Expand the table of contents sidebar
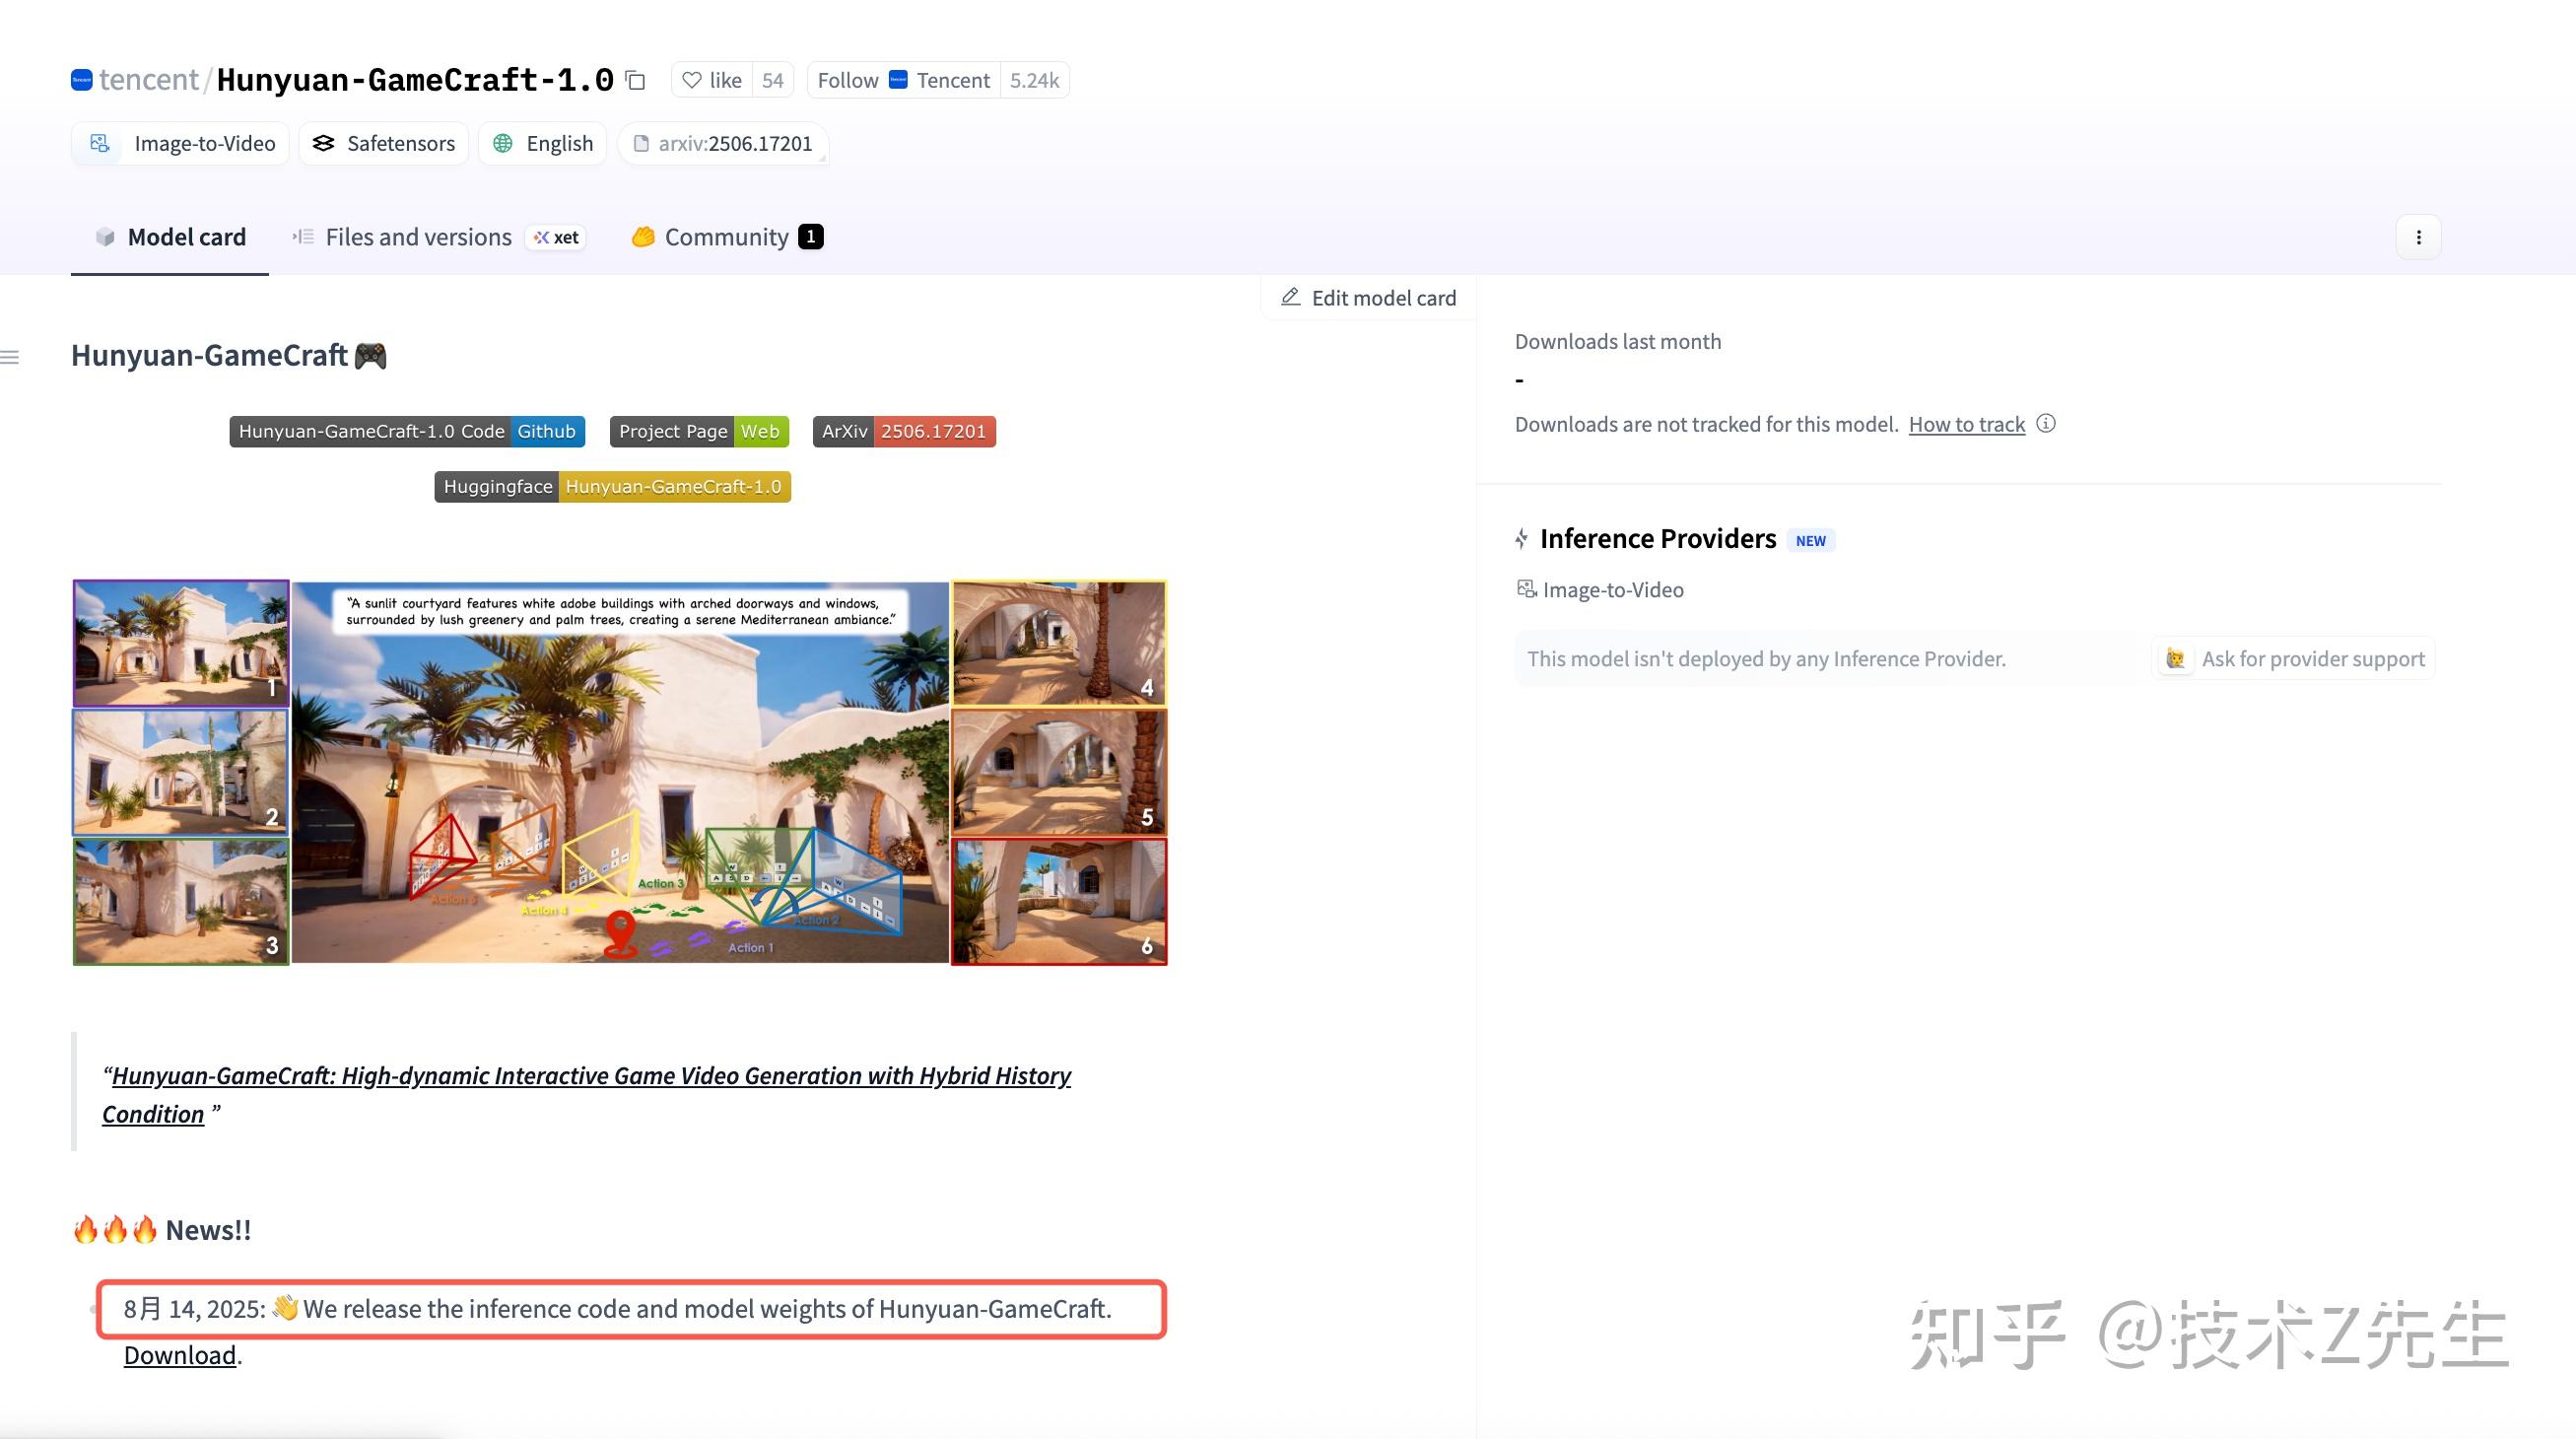This screenshot has width=2576, height=1439. [11, 356]
